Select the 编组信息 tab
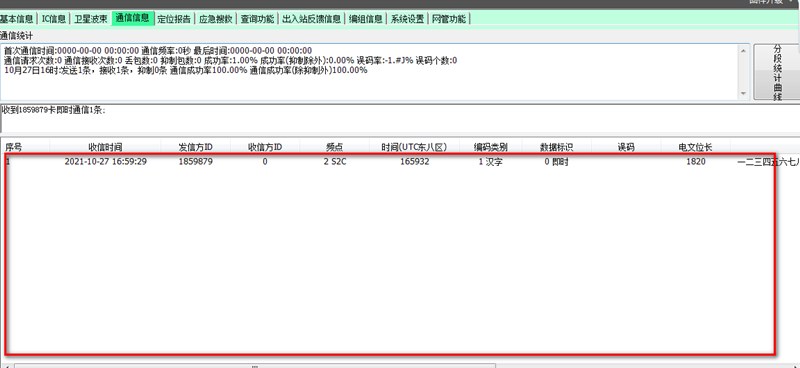 tap(365, 19)
